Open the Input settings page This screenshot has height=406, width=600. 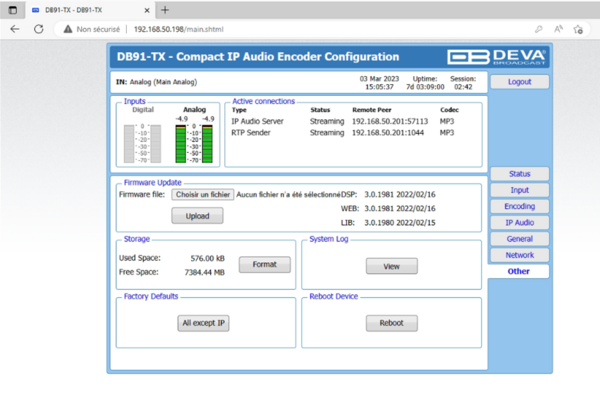click(519, 190)
